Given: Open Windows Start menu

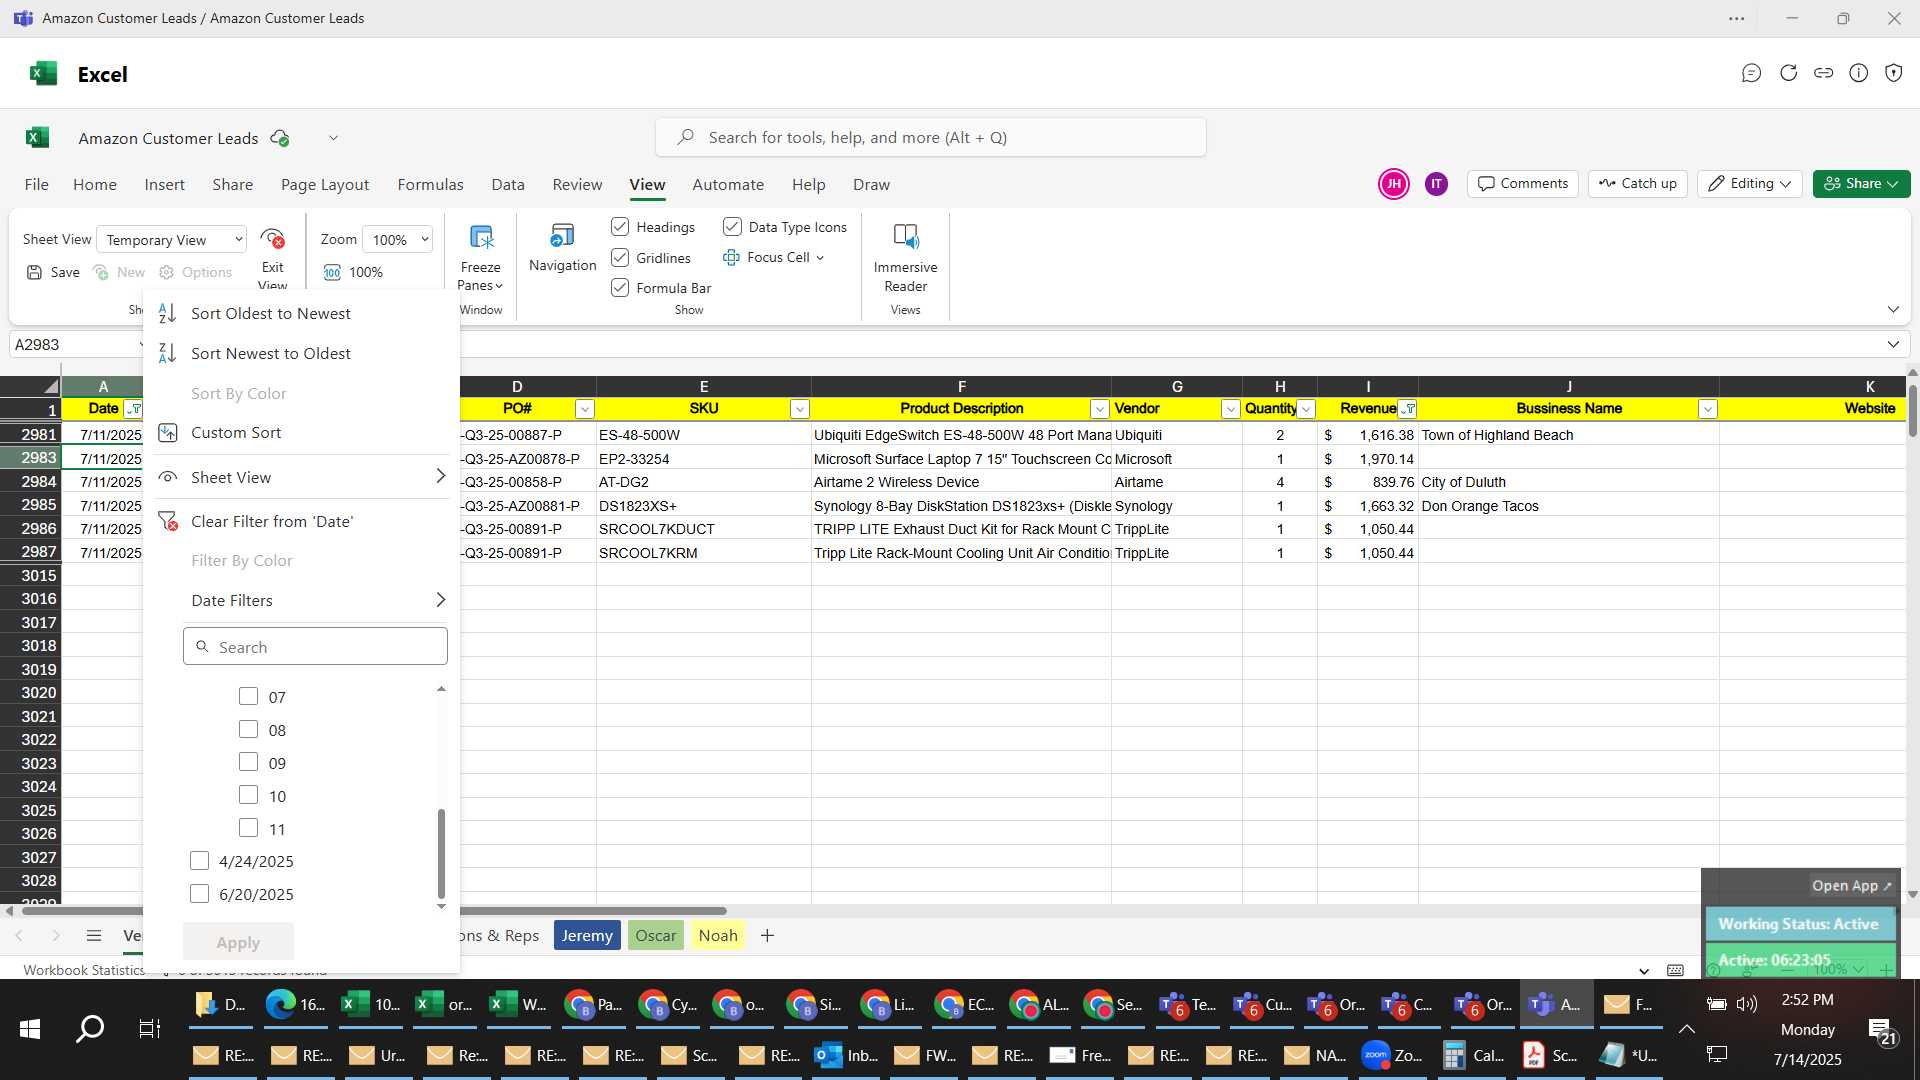Looking at the screenshot, I should point(30,1028).
